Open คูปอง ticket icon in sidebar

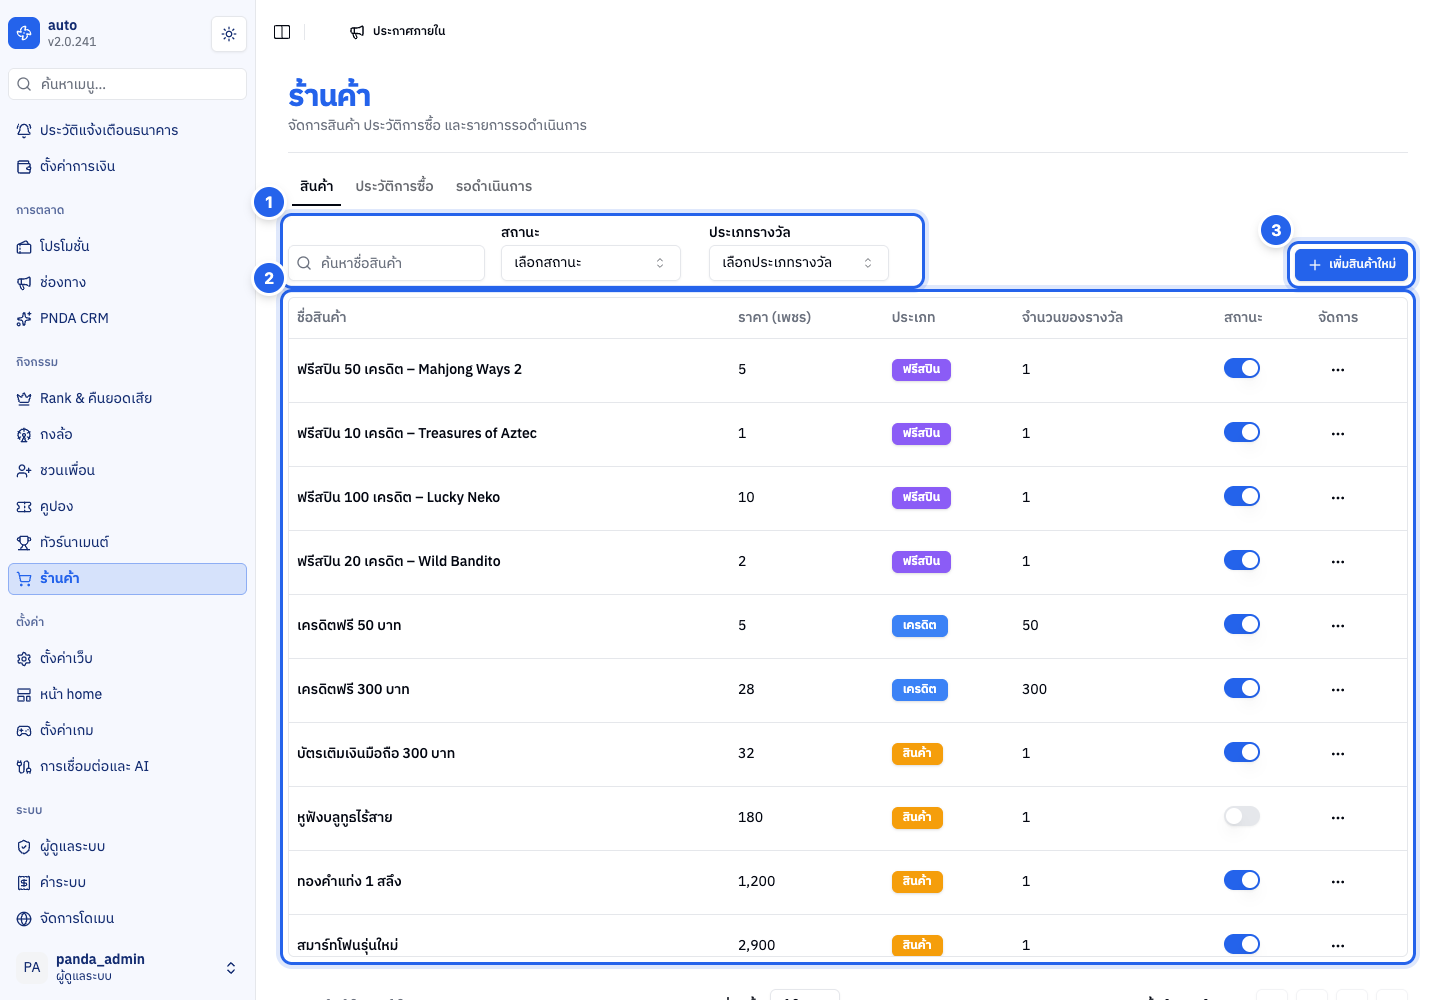point(24,506)
